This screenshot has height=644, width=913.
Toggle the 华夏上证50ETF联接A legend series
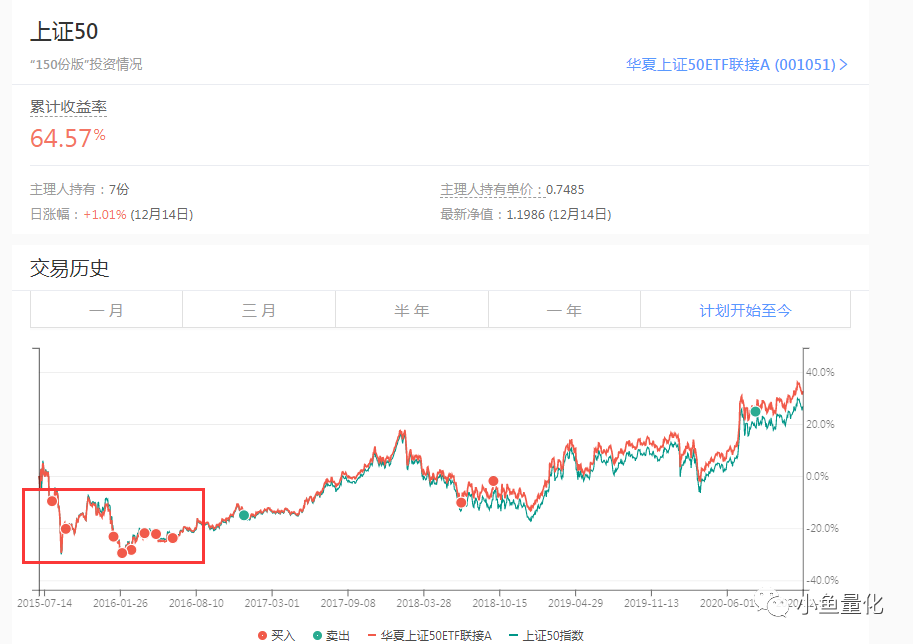(x=430, y=635)
